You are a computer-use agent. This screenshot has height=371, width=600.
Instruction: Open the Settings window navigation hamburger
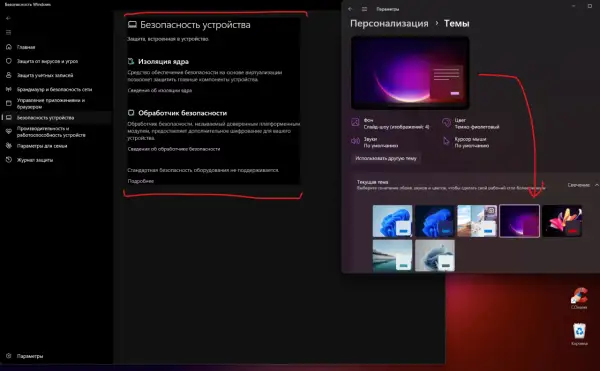point(364,9)
